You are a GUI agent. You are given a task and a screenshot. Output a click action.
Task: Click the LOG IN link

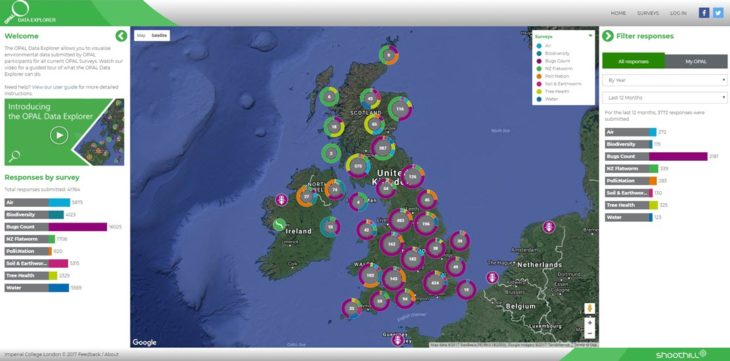tap(678, 14)
